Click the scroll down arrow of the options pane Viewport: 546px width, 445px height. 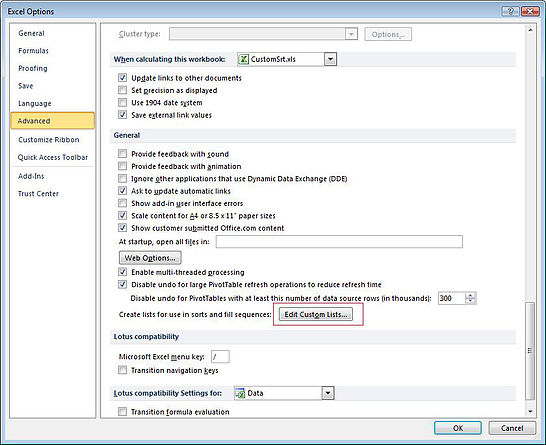530,411
